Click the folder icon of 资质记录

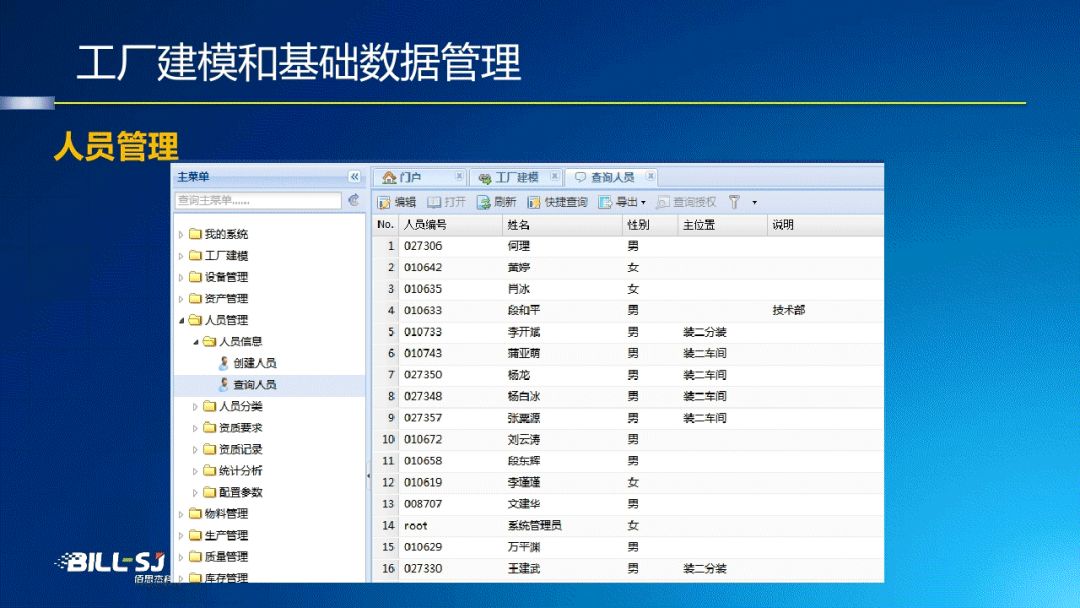[209, 449]
